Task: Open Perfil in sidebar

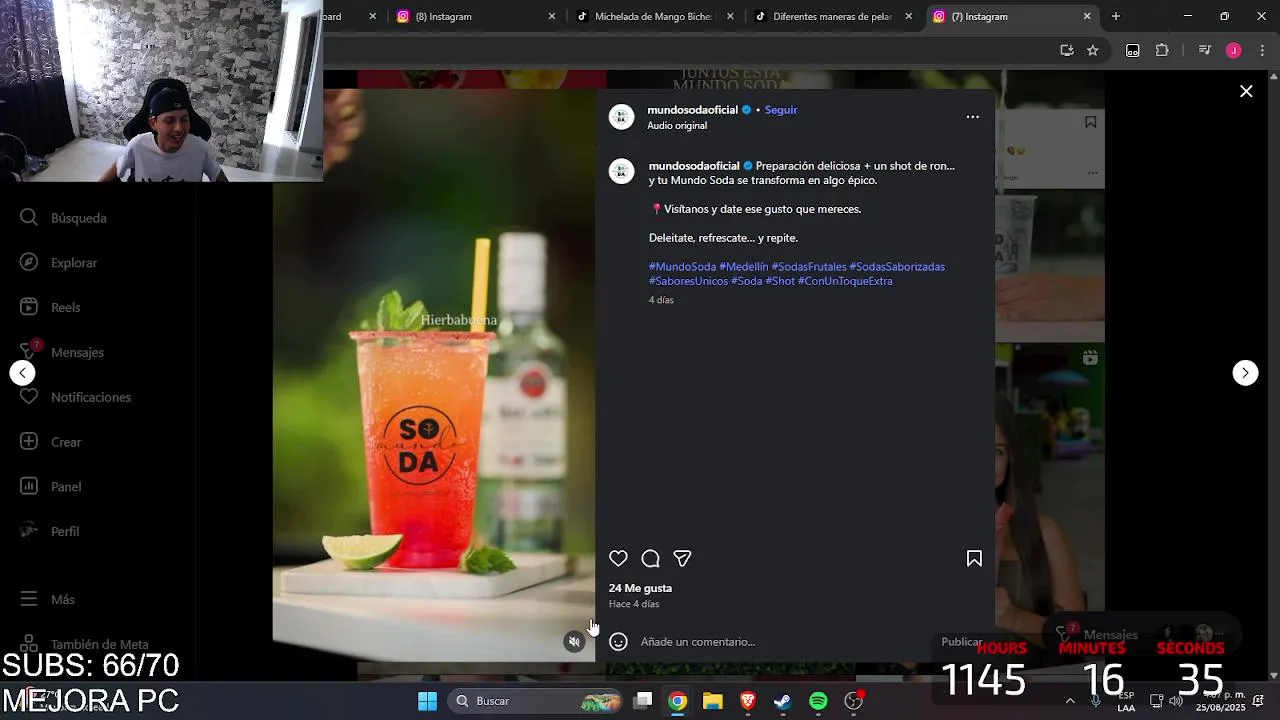Action: pyautogui.click(x=50, y=531)
